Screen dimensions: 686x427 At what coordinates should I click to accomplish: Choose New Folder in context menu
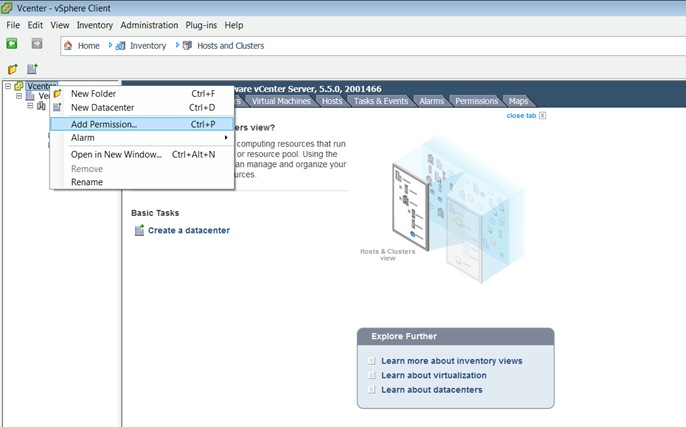[x=142, y=94]
